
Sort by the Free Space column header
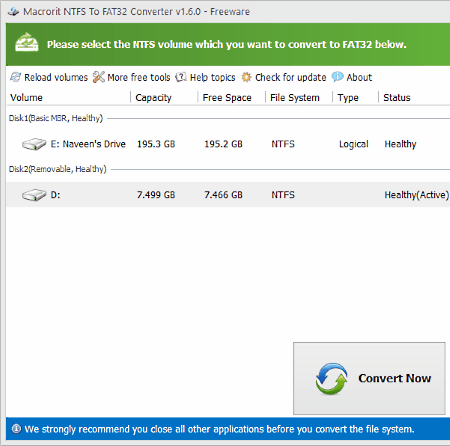coord(227,98)
